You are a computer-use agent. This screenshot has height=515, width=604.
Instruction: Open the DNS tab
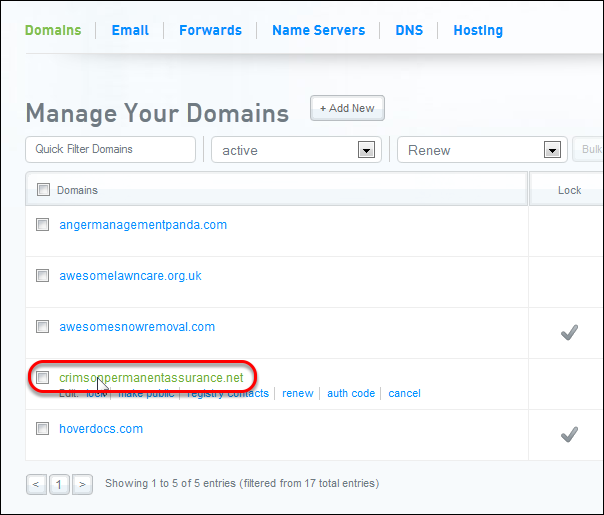408,30
